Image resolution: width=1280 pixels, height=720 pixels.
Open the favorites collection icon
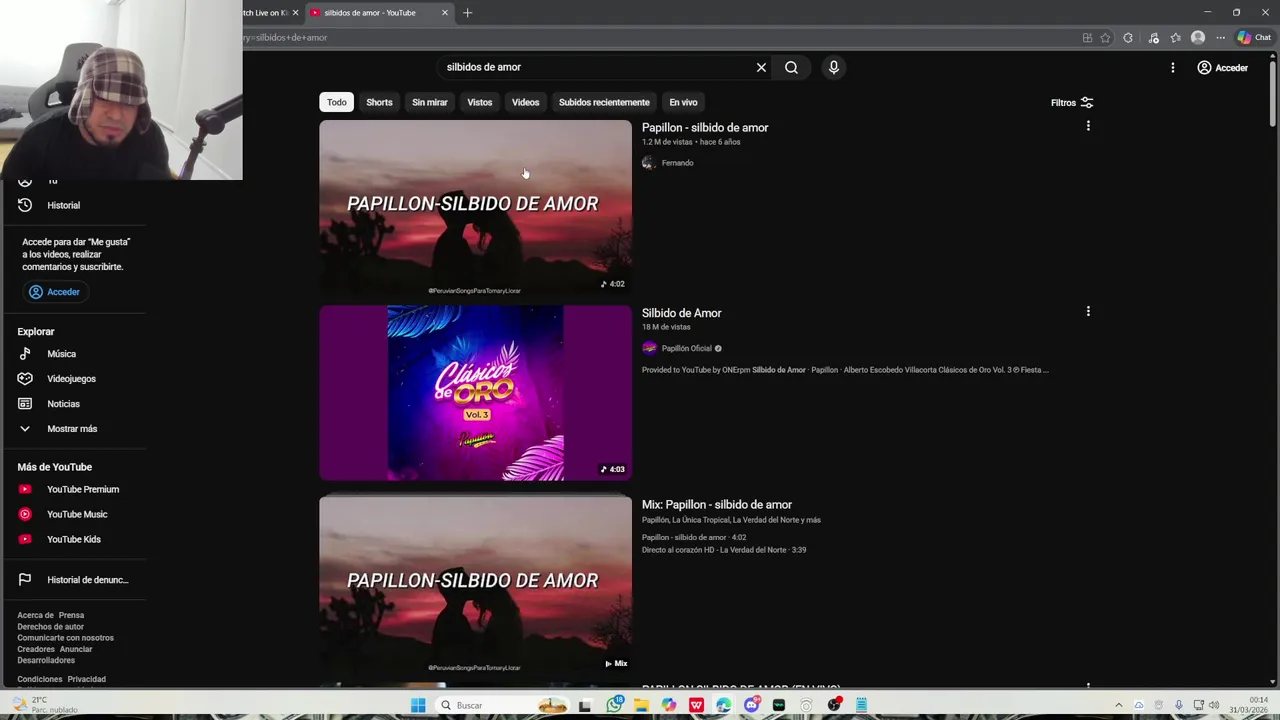(1175, 38)
